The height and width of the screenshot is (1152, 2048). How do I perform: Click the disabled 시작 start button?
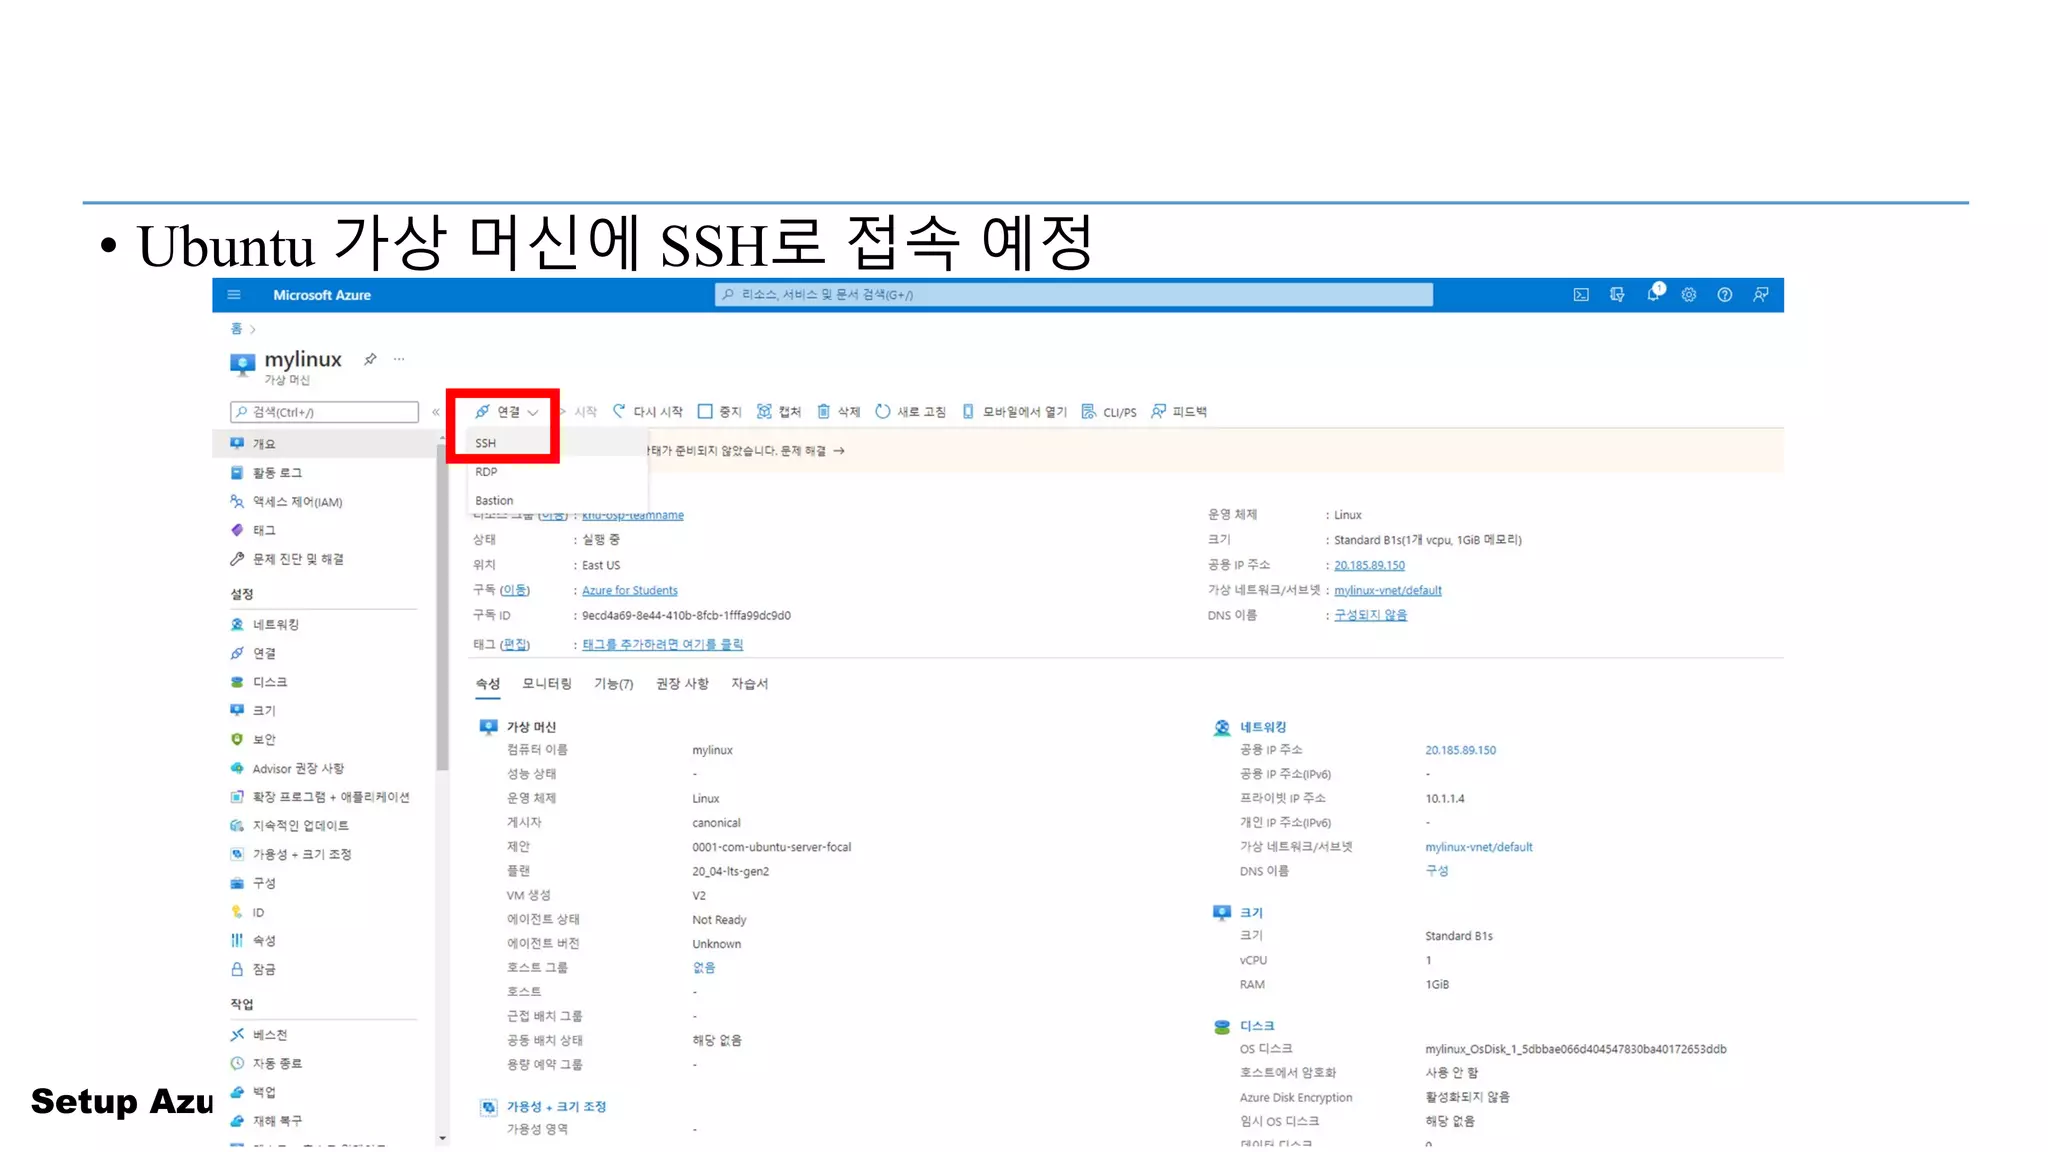pos(579,412)
